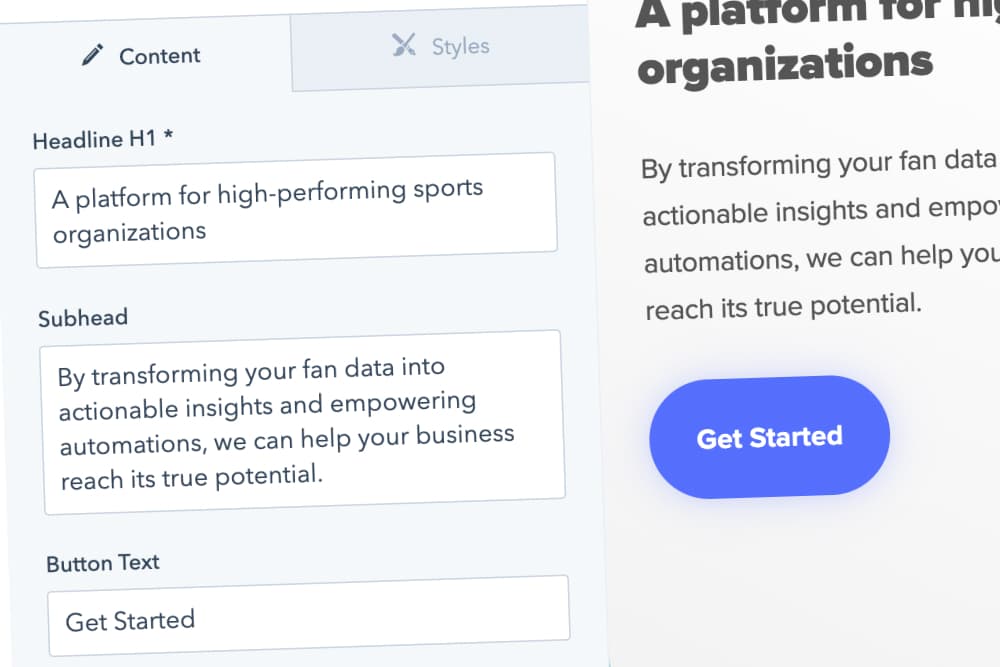The width and height of the screenshot is (1000, 667).
Task: Click the bold 'organizations' heading in preview
Action: [785, 64]
